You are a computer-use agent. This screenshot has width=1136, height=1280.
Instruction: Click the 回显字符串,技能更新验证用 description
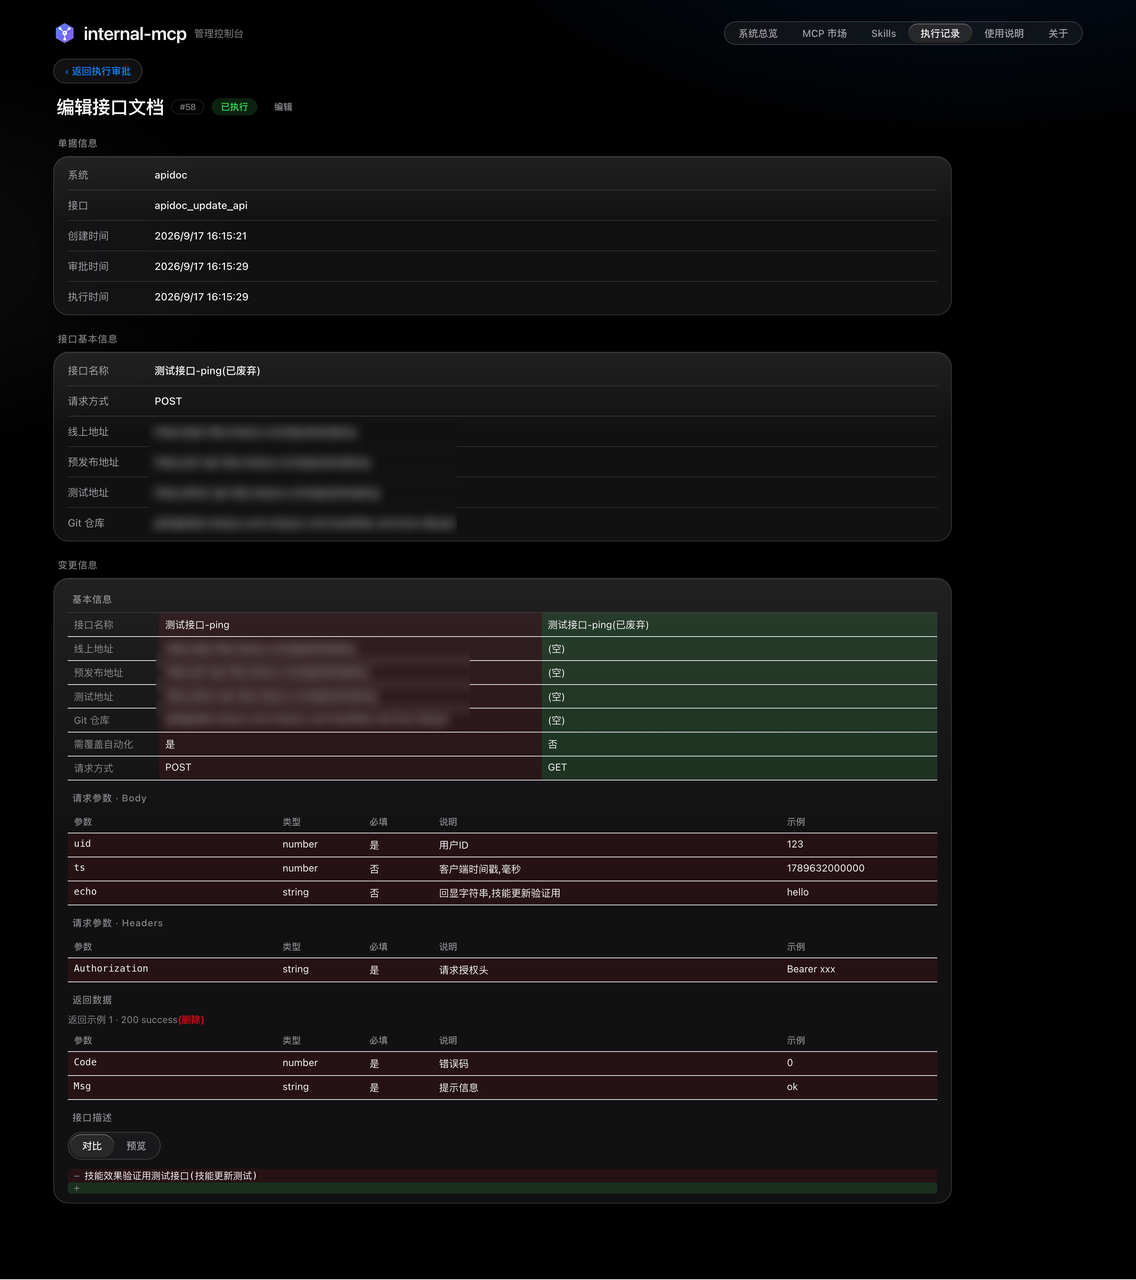pyautogui.click(x=499, y=893)
